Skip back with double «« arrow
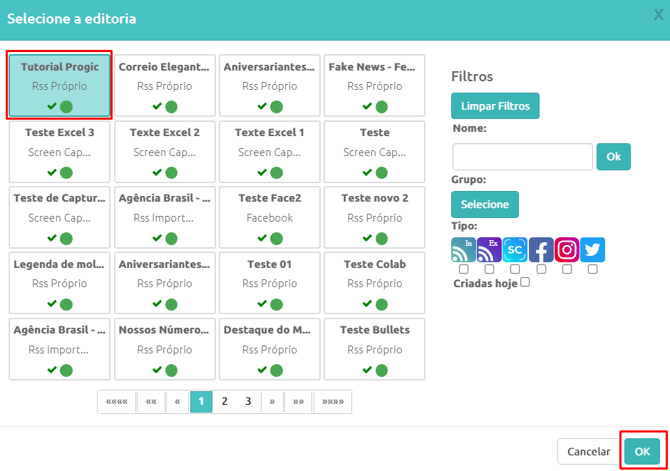Screen dimensions: 670x471 151,401
